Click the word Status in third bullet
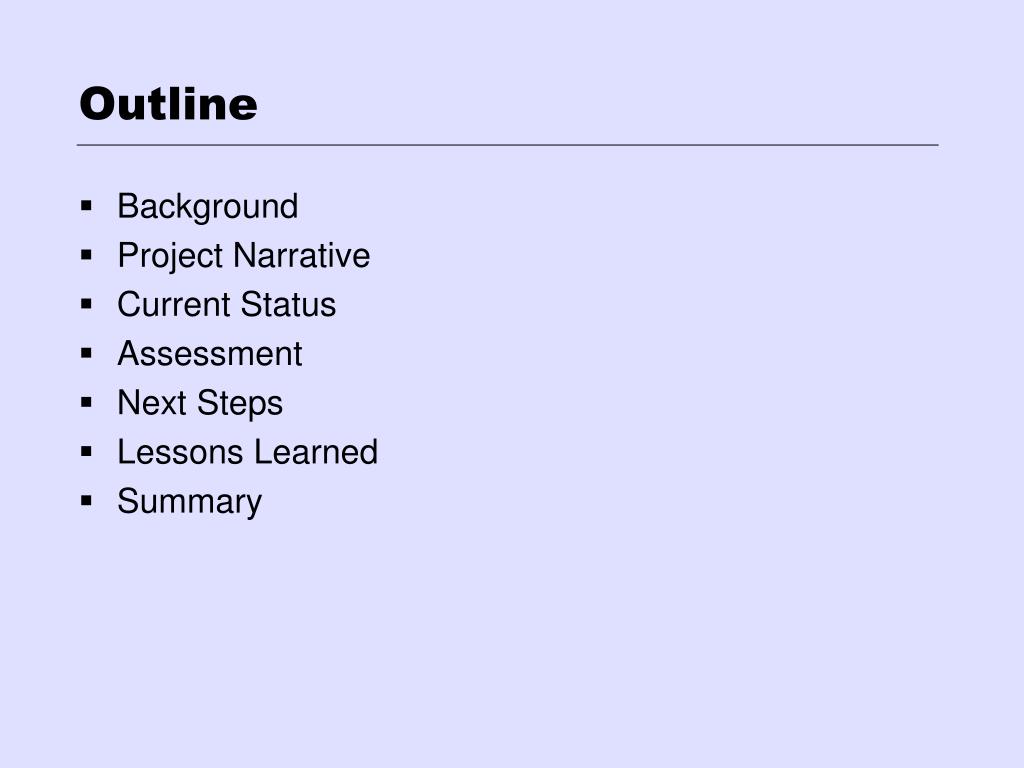1024x768 pixels. [288, 304]
